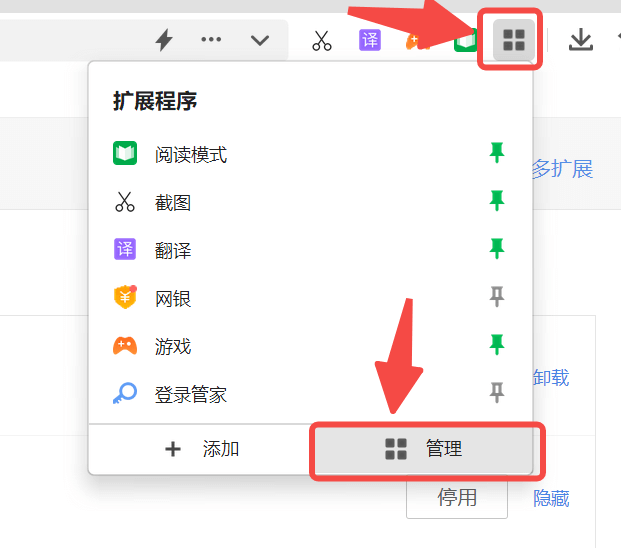Select 截图 extension in the list
The image size is (621, 548).
click(x=173, y=203)
